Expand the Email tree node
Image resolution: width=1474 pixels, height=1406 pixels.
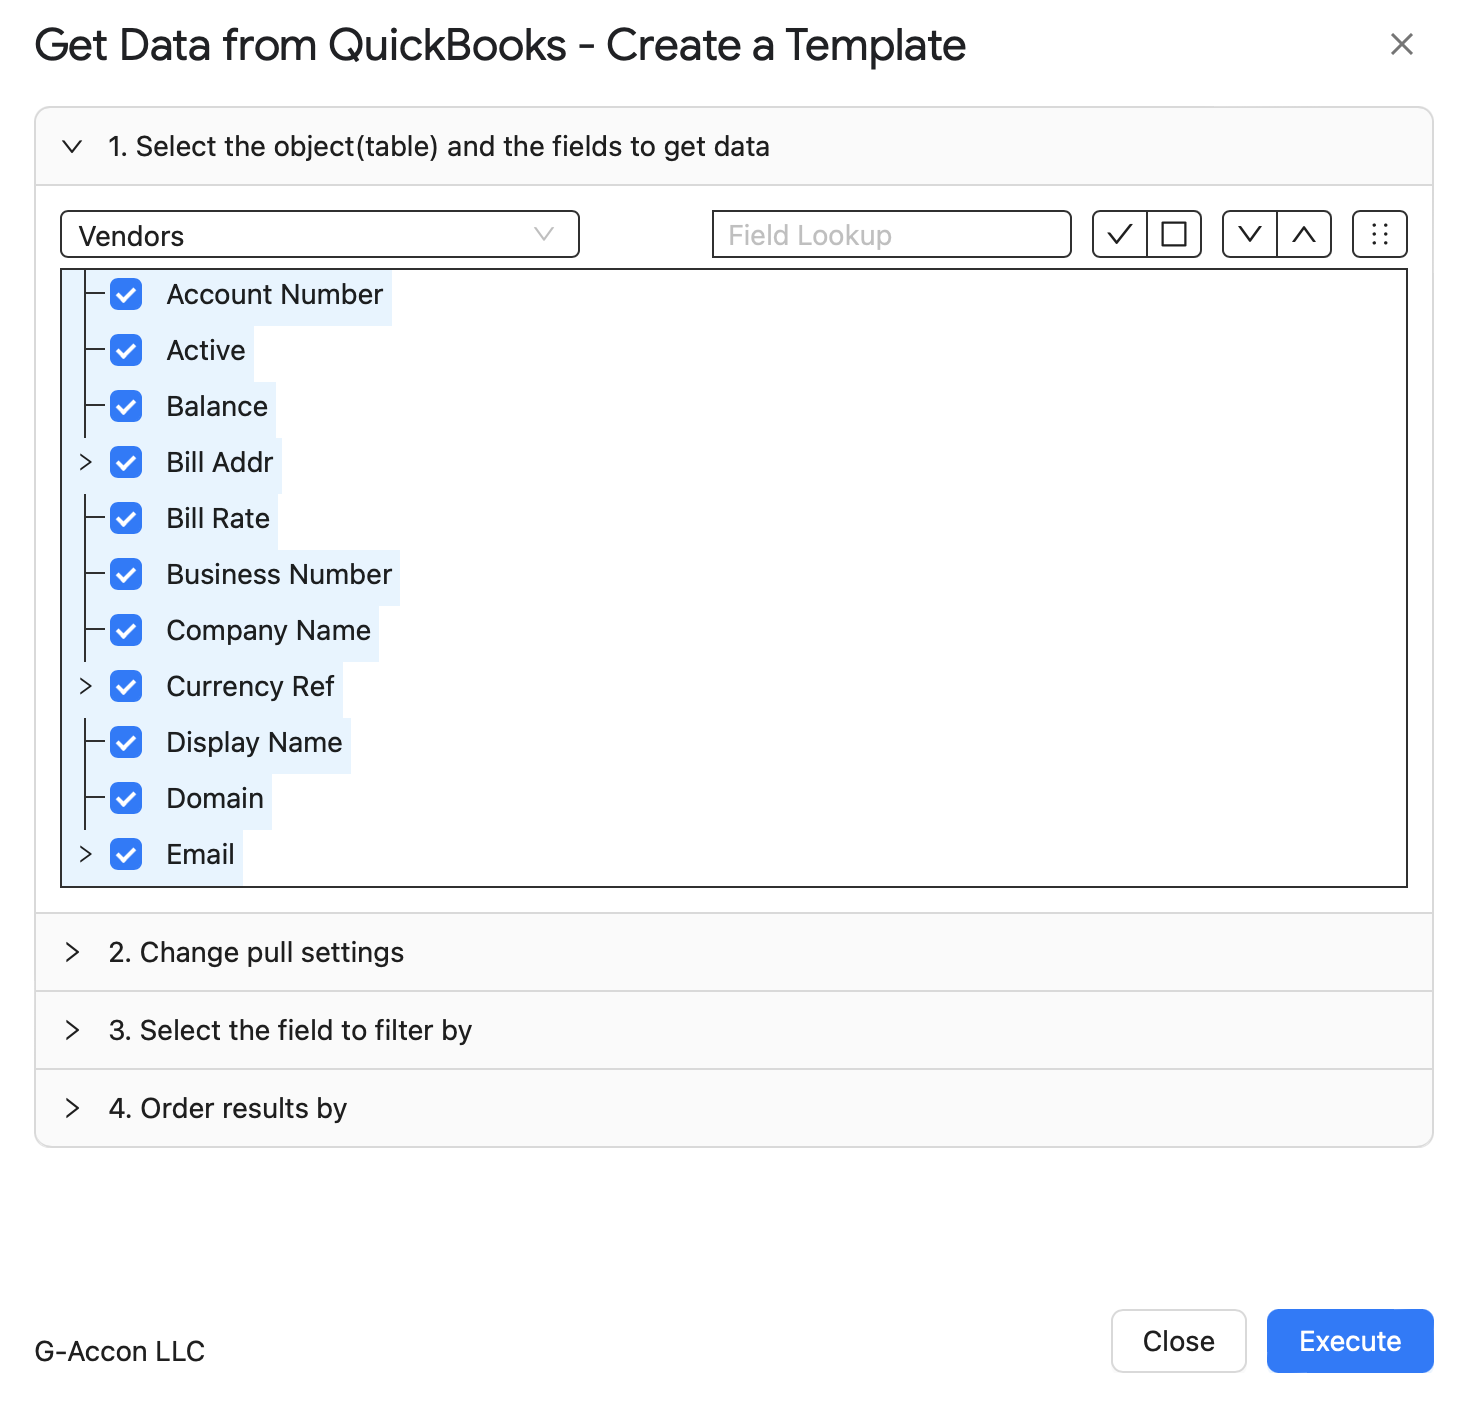click(x=86, y=854)
